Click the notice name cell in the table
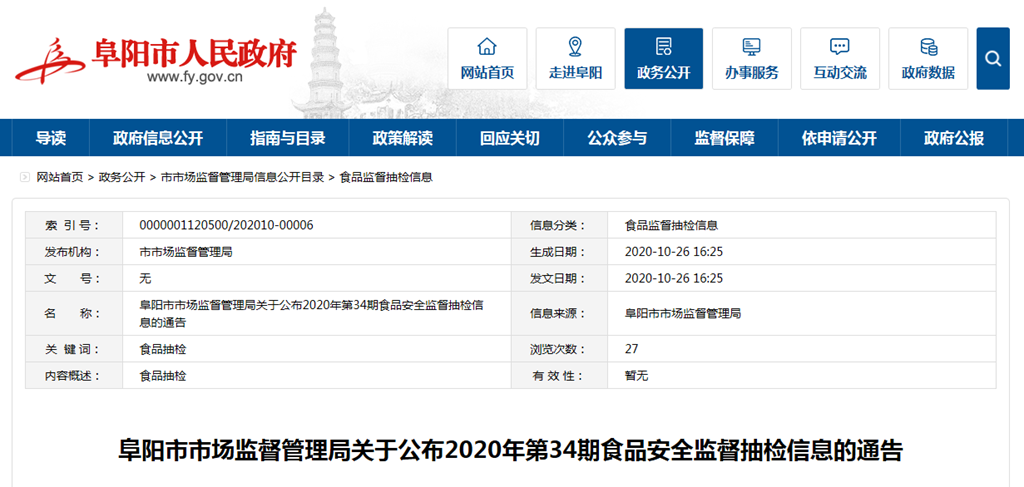The height and width of the screenshot is (487, 1024). coord(317,313)
